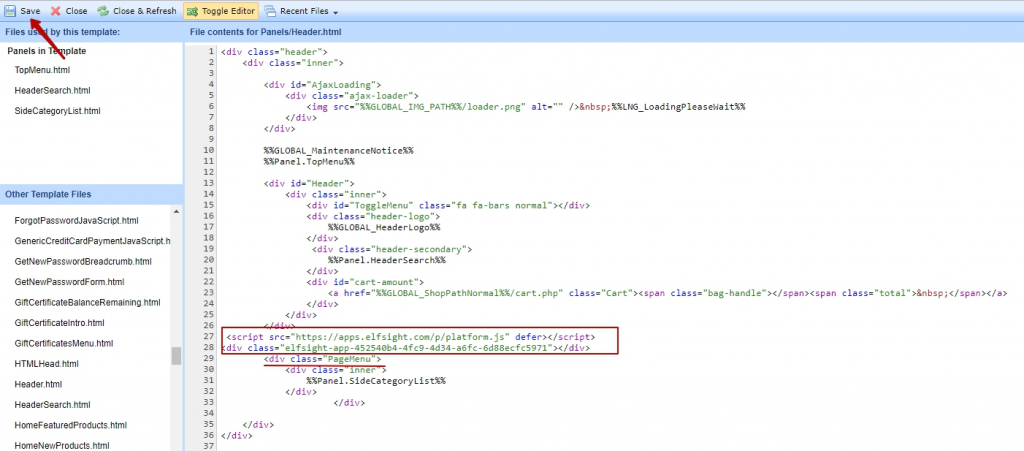Image resolution: width=1024 pixels, height=451 pixels.
Task: Click the red X Close icon
Action: tap(56, 11)
